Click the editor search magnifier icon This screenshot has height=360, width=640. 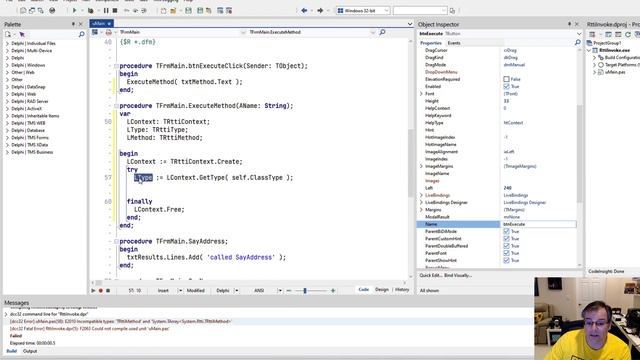(x=382, y=32)
